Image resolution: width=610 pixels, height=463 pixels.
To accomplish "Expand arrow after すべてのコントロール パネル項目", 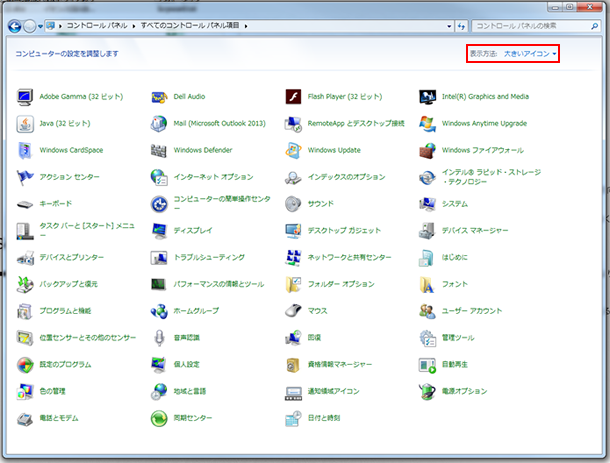I will pyautogui.click(x=246, y=26).
